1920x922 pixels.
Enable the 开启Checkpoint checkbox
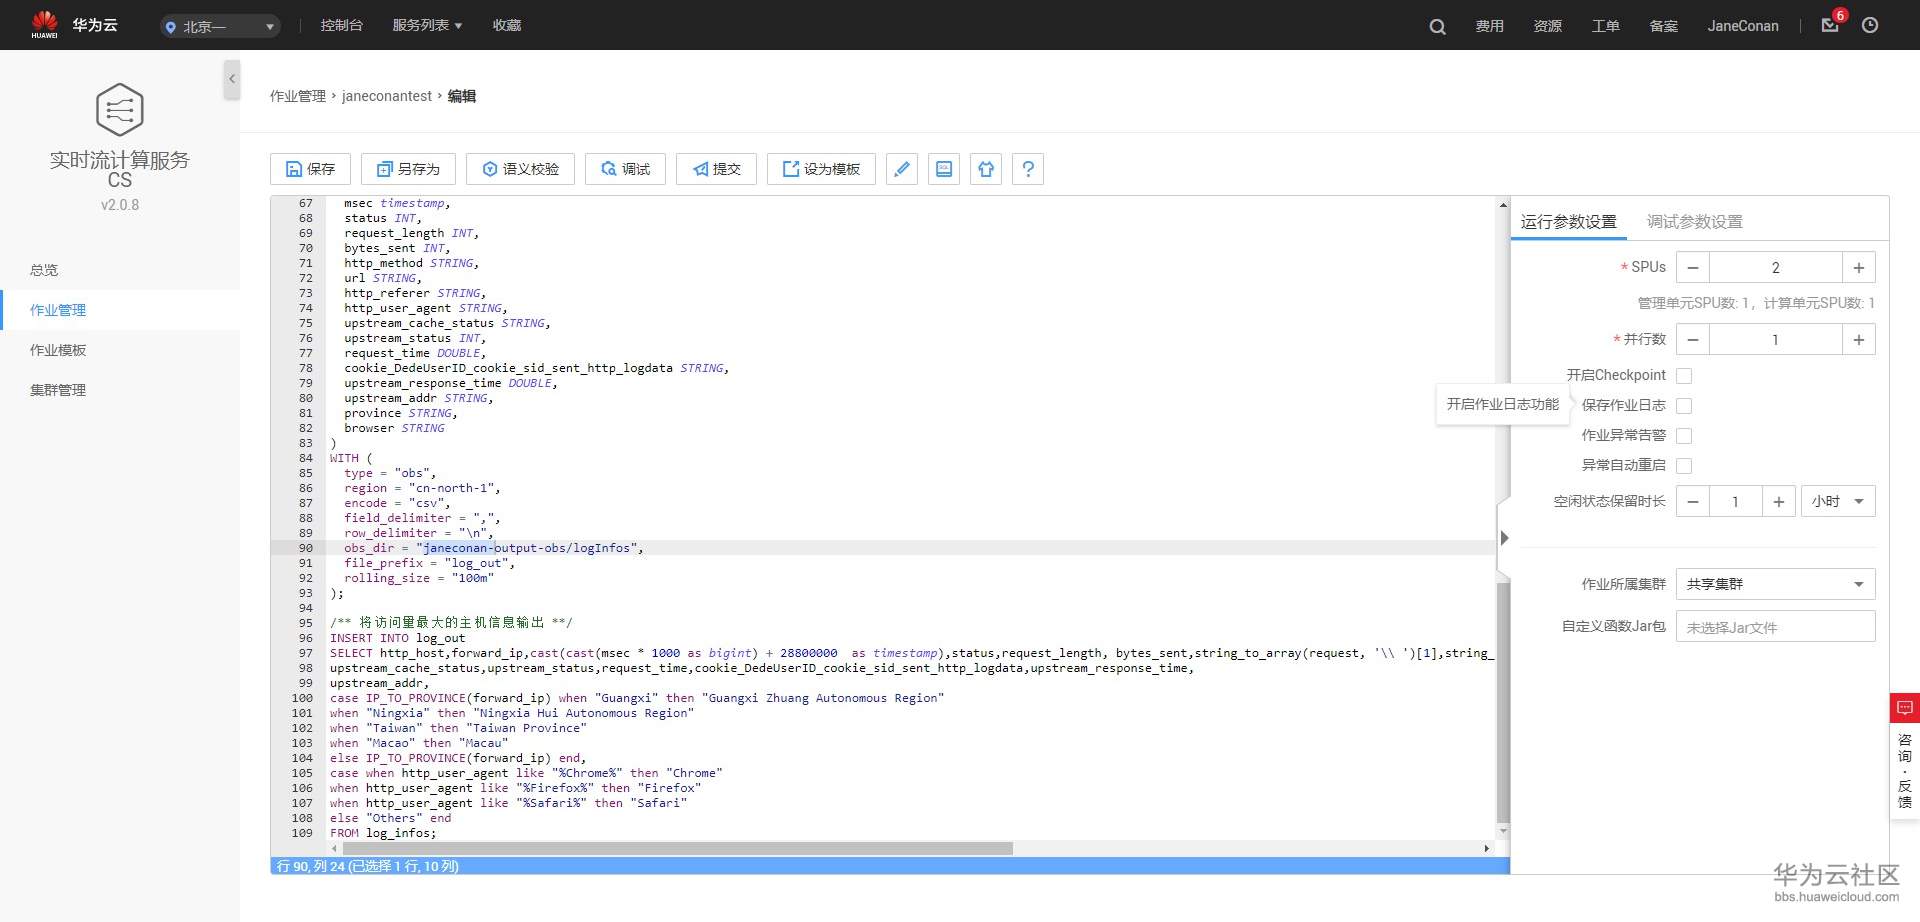1684,376
